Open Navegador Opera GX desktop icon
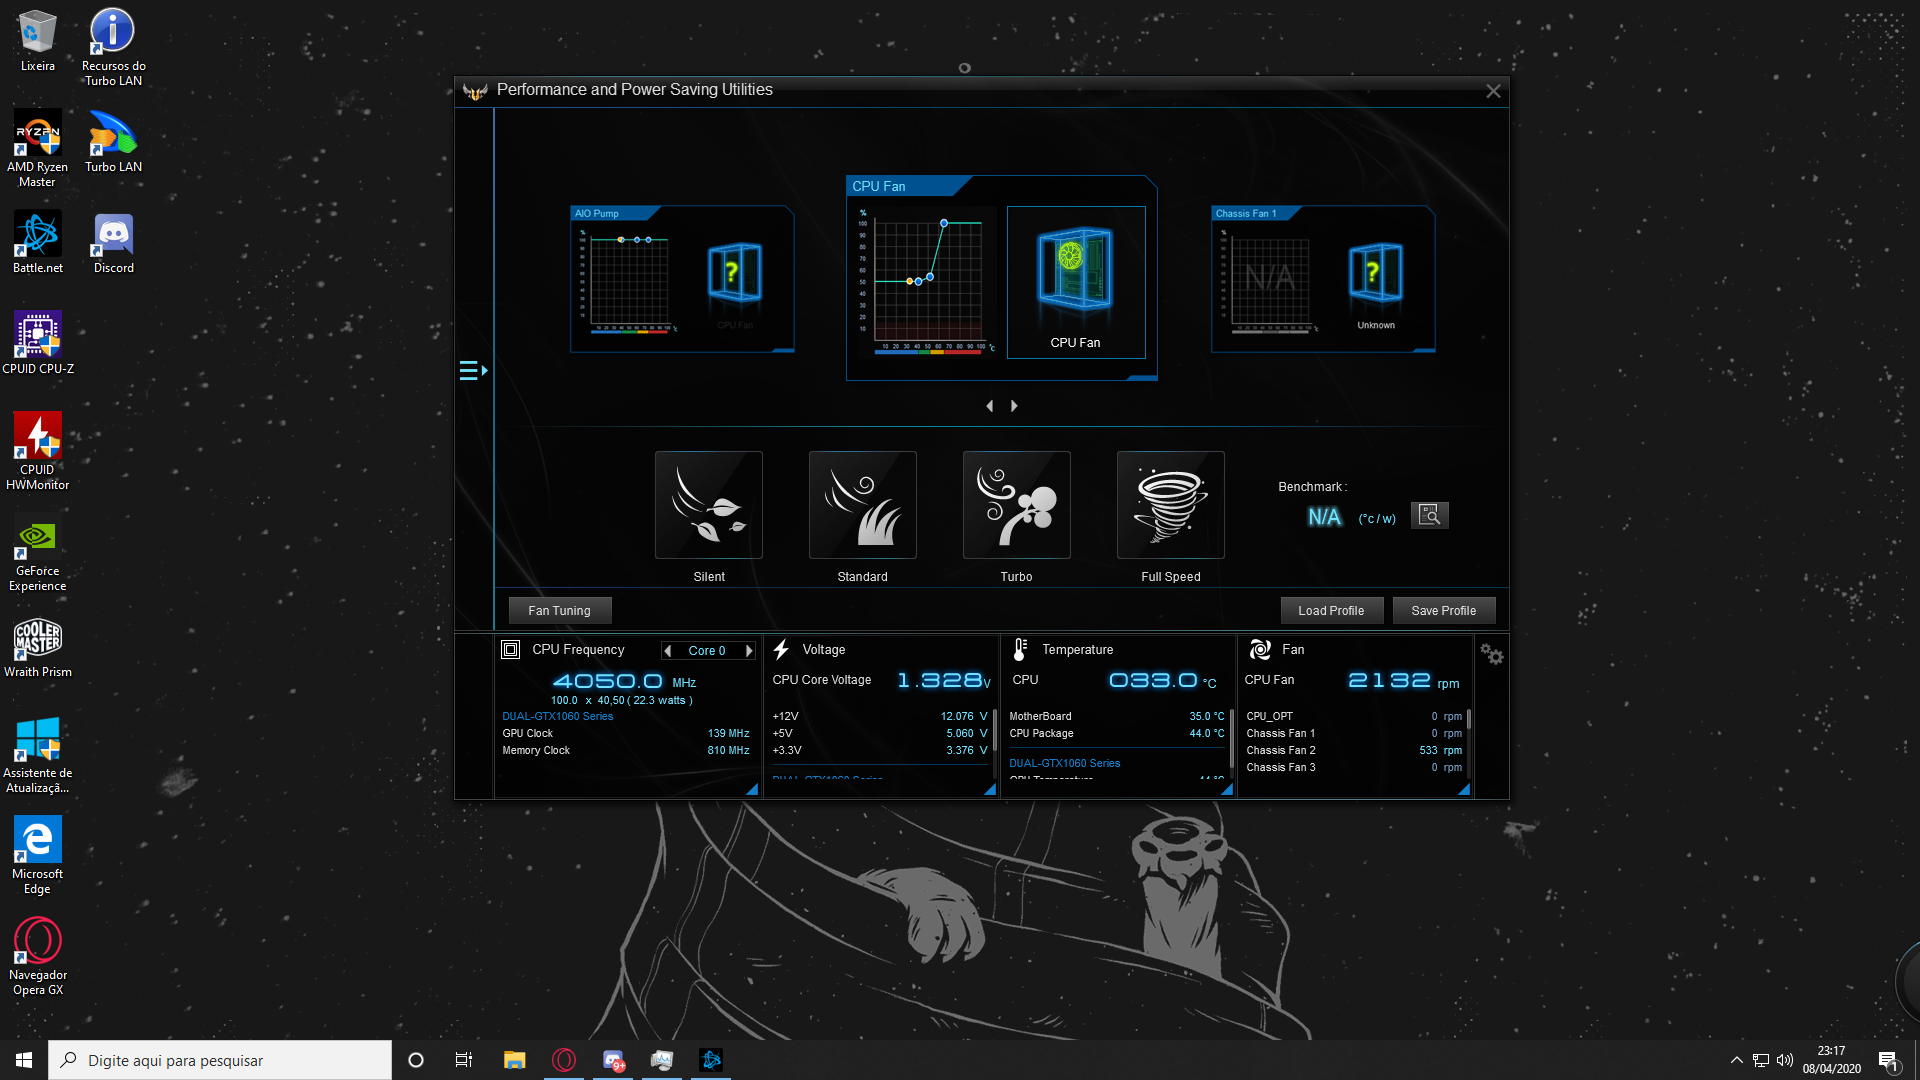Image resolution: width=1920 pixels, height=1080 pixels. pyautogui.click(x=37, y=957)
